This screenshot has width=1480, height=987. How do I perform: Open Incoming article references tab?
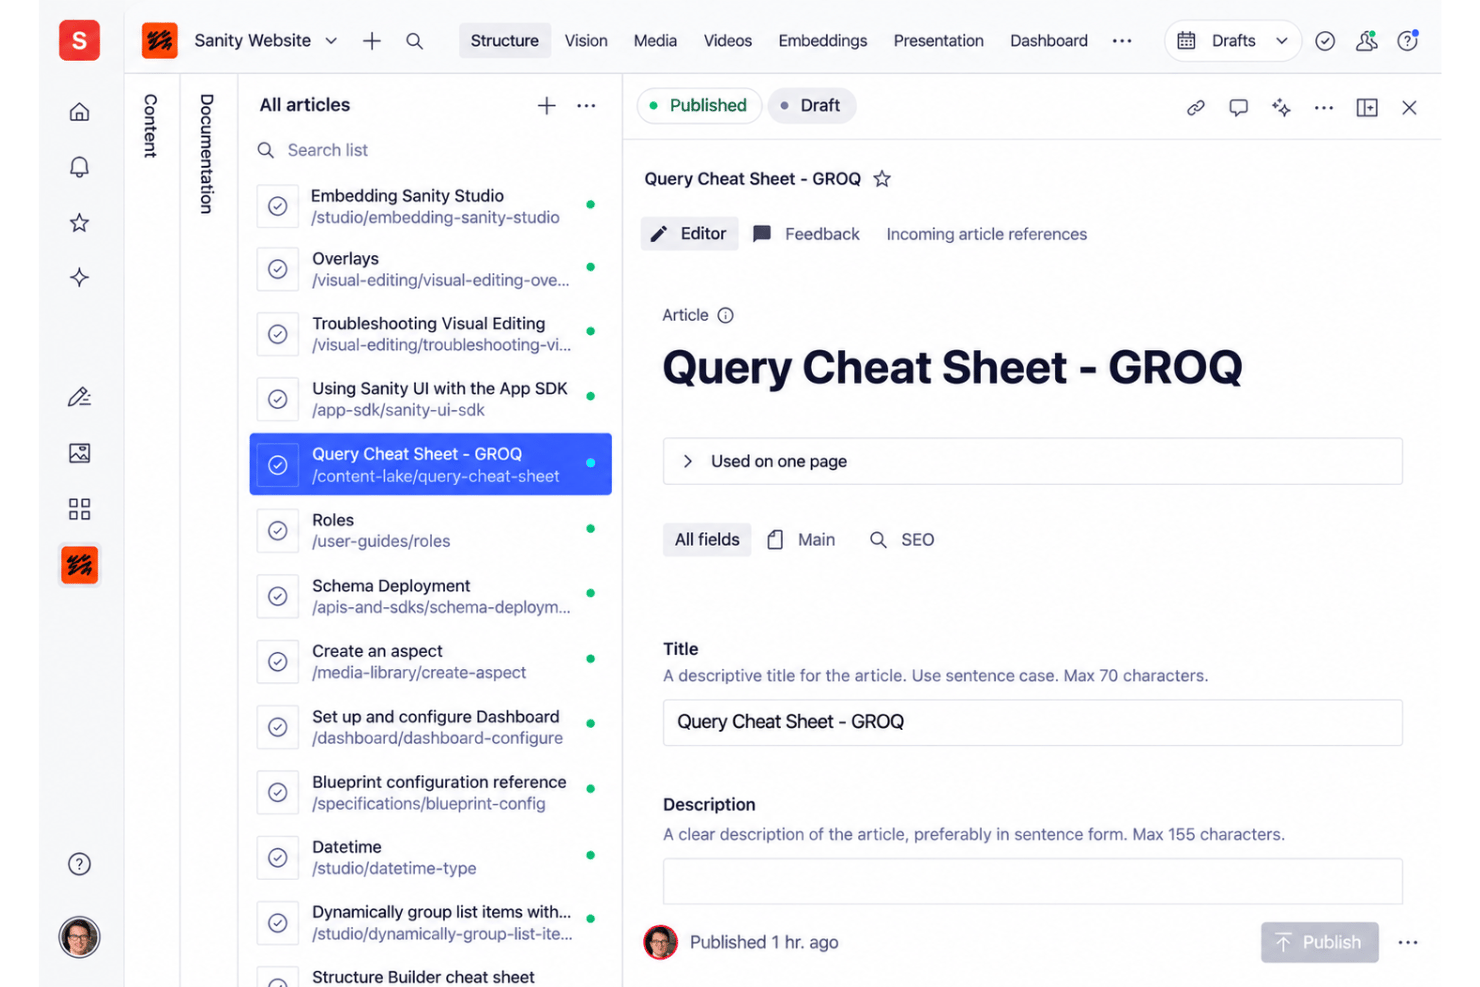click(986, 234)
